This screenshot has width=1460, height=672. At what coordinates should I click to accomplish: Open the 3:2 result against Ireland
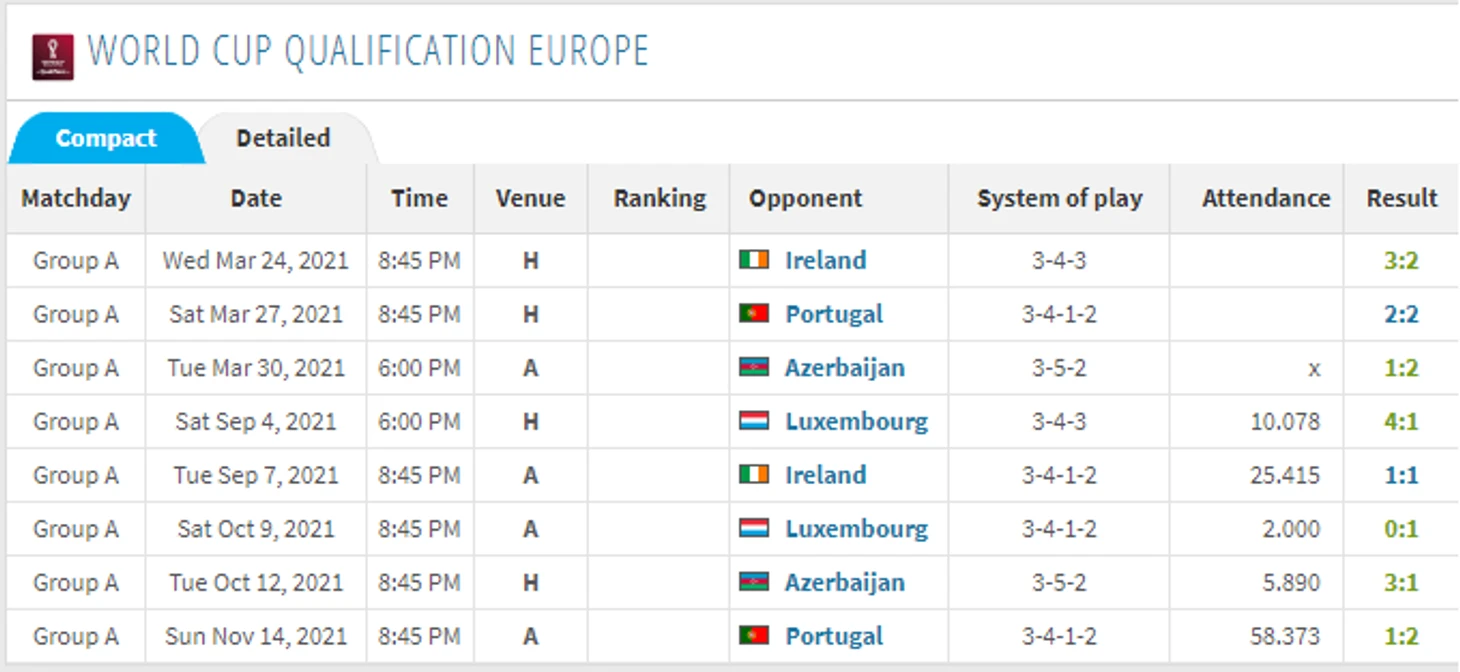tap(1401, 260)
